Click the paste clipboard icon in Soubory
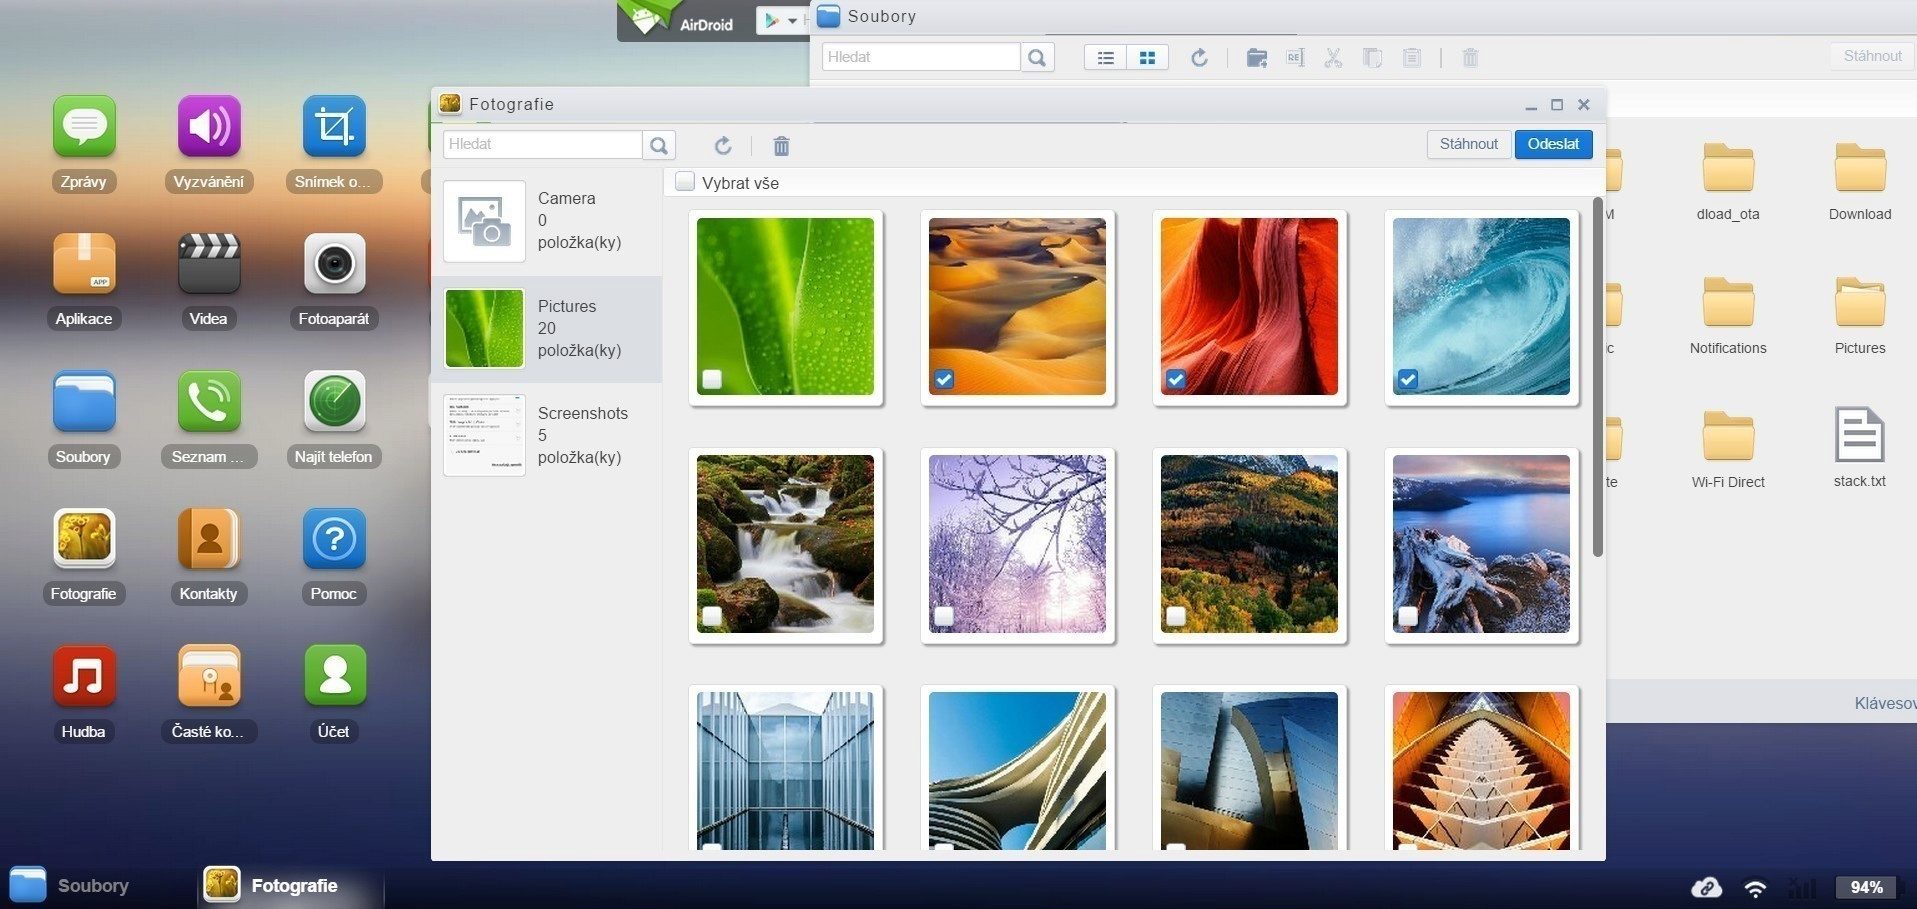The height and width of the screenshot is (909, 1917). click(x=1411, y=58)
